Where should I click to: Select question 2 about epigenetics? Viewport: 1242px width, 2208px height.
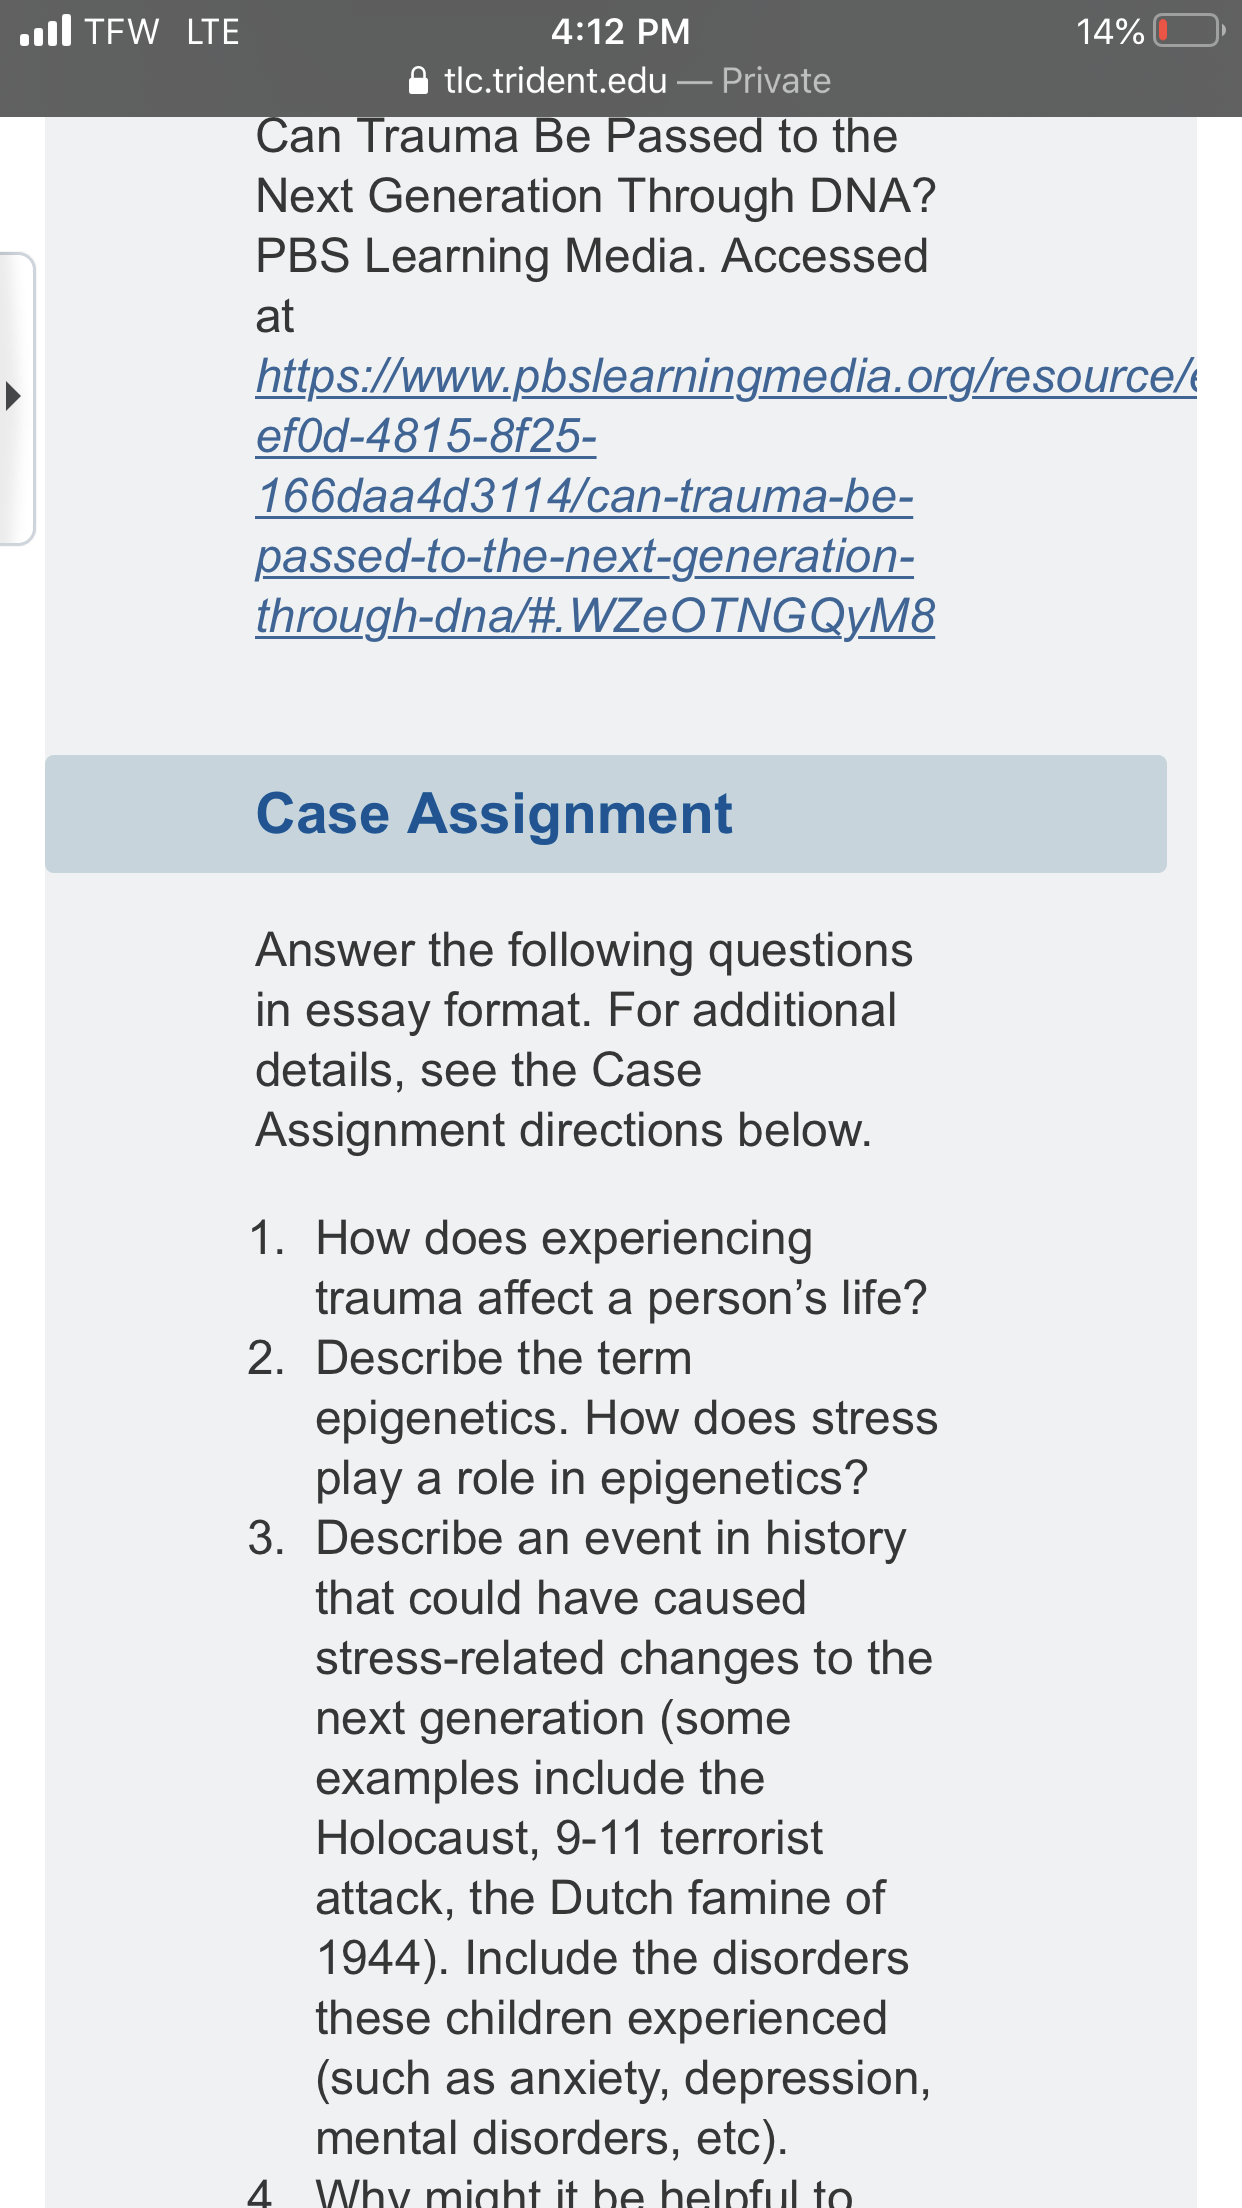point(592,1418)
